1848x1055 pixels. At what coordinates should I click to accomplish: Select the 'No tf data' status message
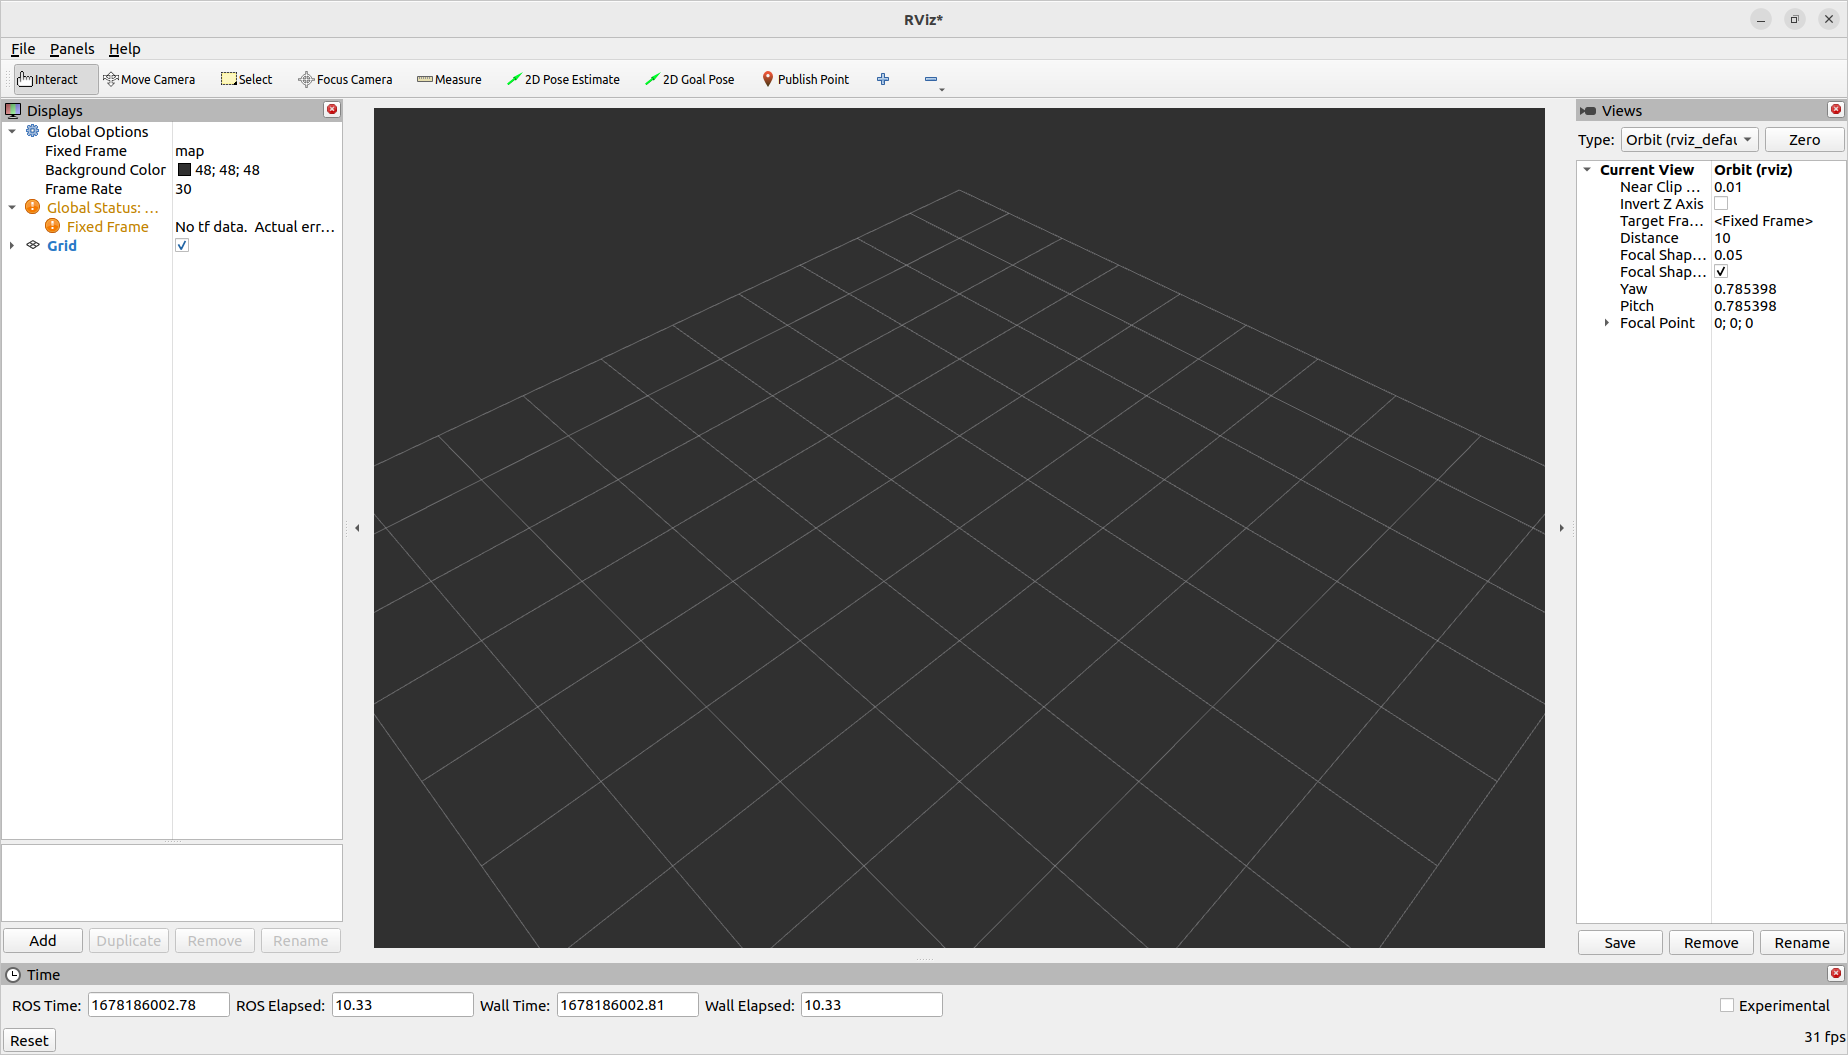click(255, 227)
